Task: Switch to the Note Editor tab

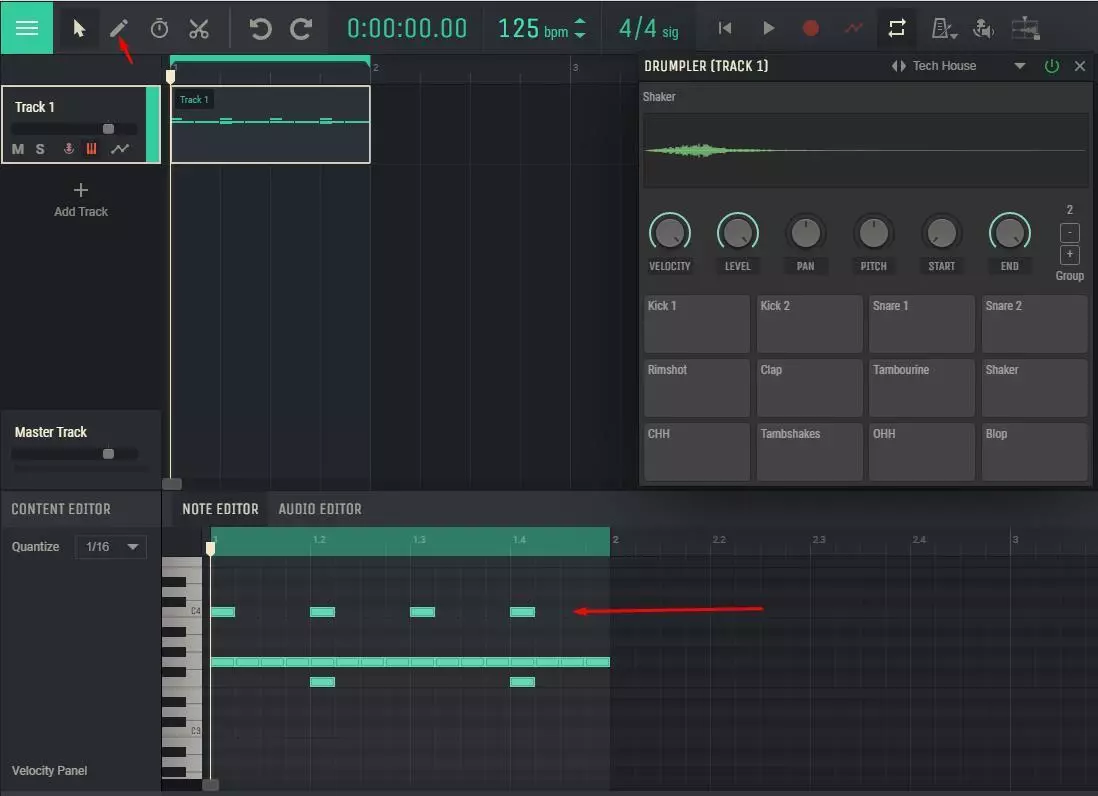Action: [x=220, y=509]
